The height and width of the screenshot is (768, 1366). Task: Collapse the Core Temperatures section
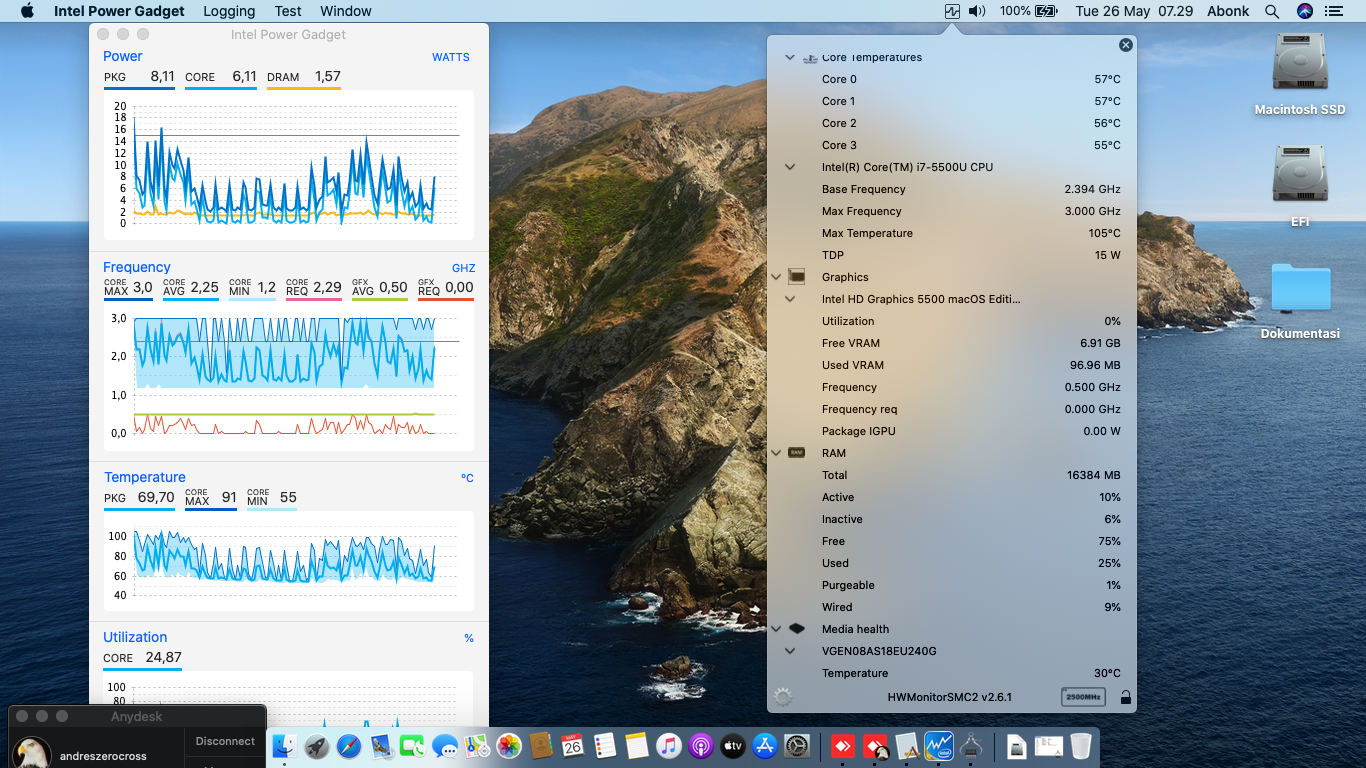pos(790,58)
